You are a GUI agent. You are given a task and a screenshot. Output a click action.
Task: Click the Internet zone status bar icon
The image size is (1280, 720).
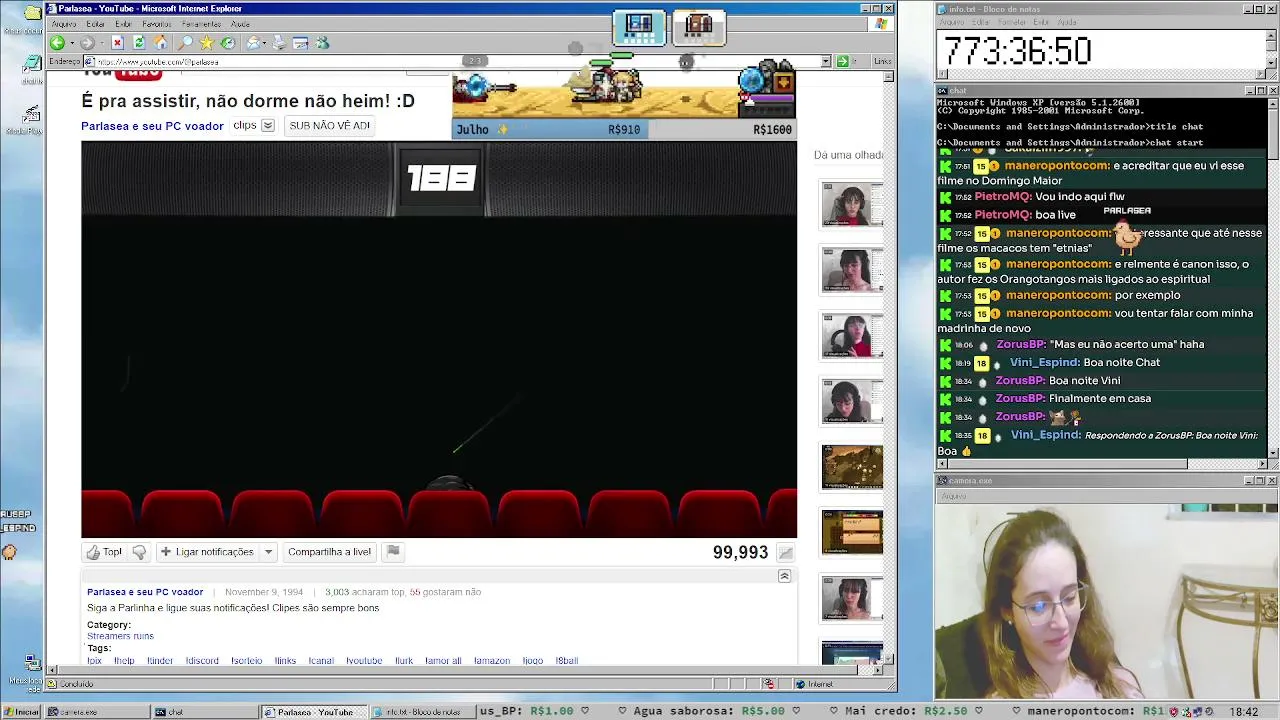(x=800, y=684)
